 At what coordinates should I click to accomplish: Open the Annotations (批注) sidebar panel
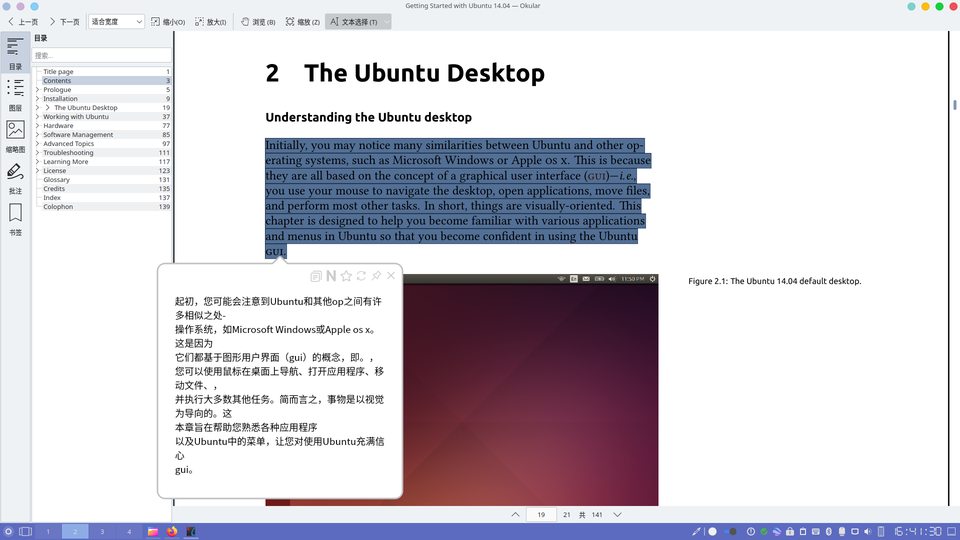(x=15, y=178)
